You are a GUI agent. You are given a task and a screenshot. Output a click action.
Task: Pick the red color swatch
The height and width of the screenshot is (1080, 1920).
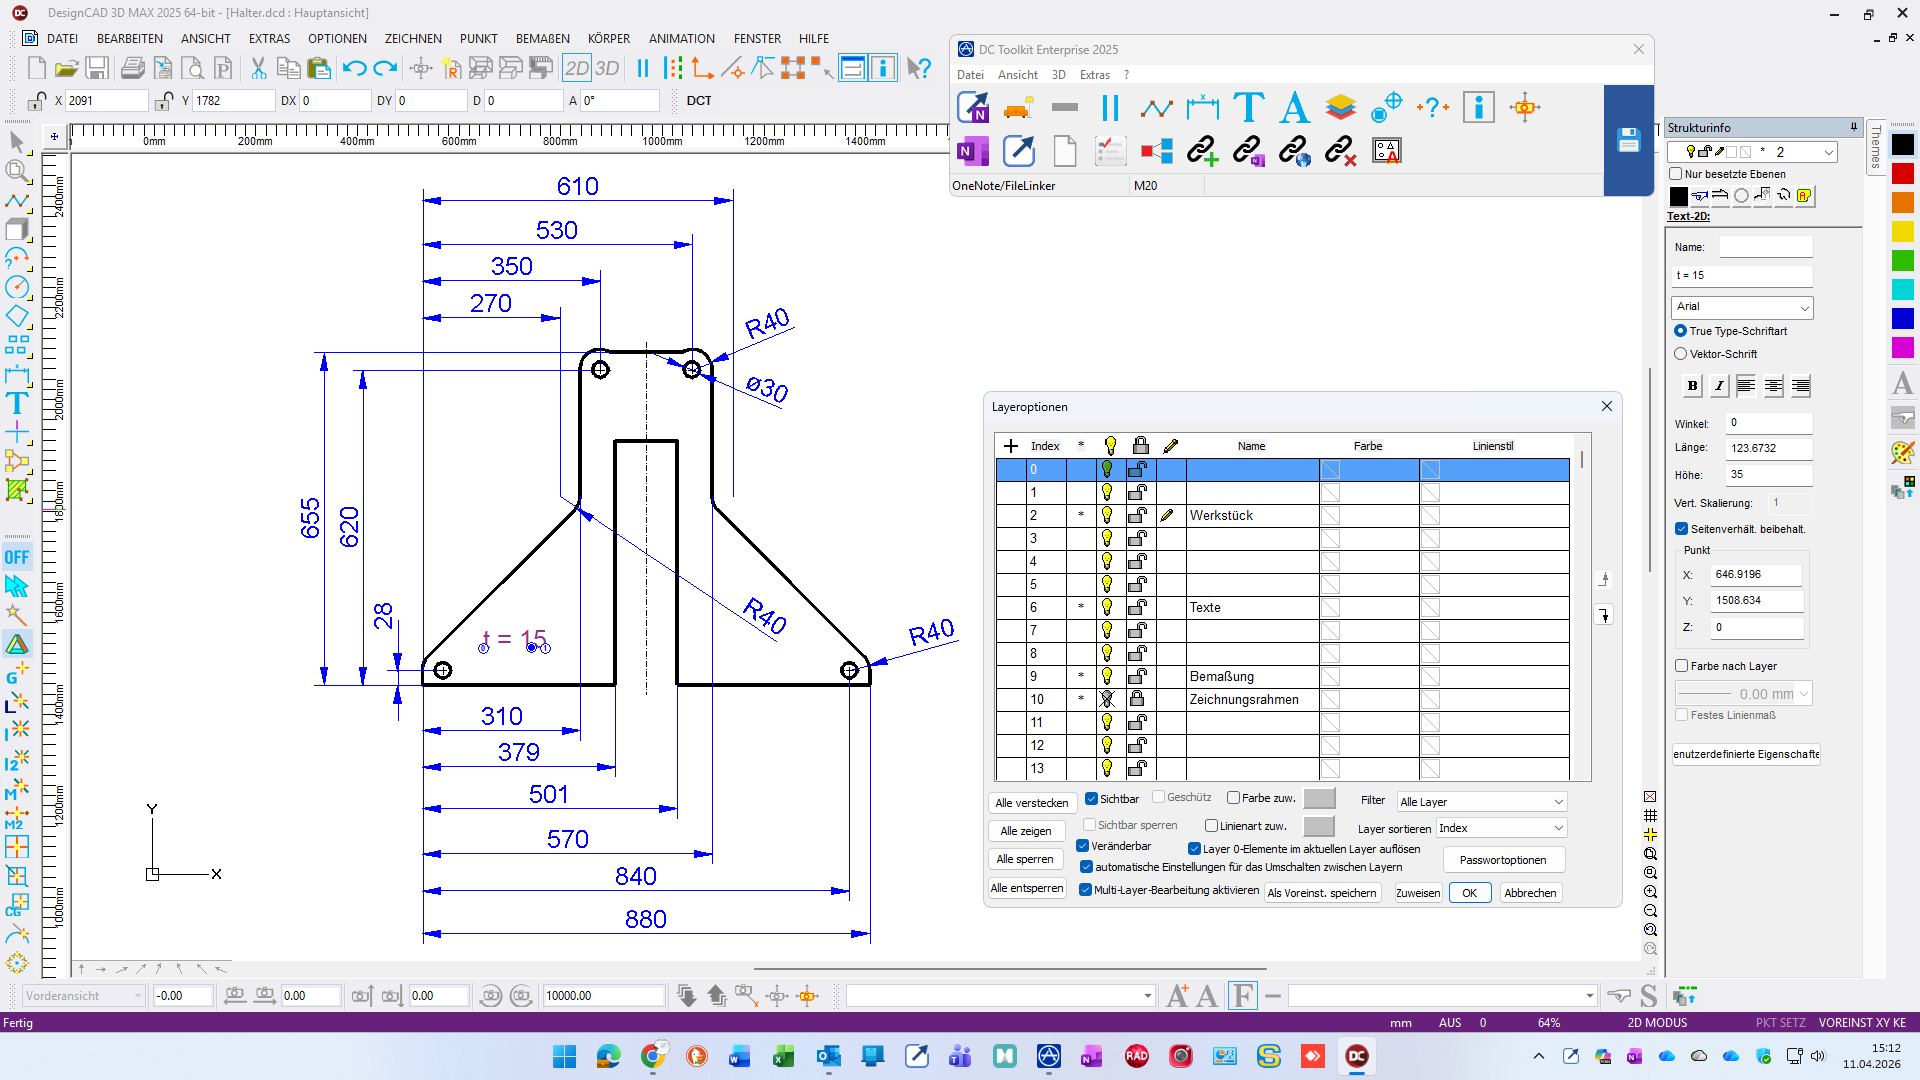[1902, 173]
